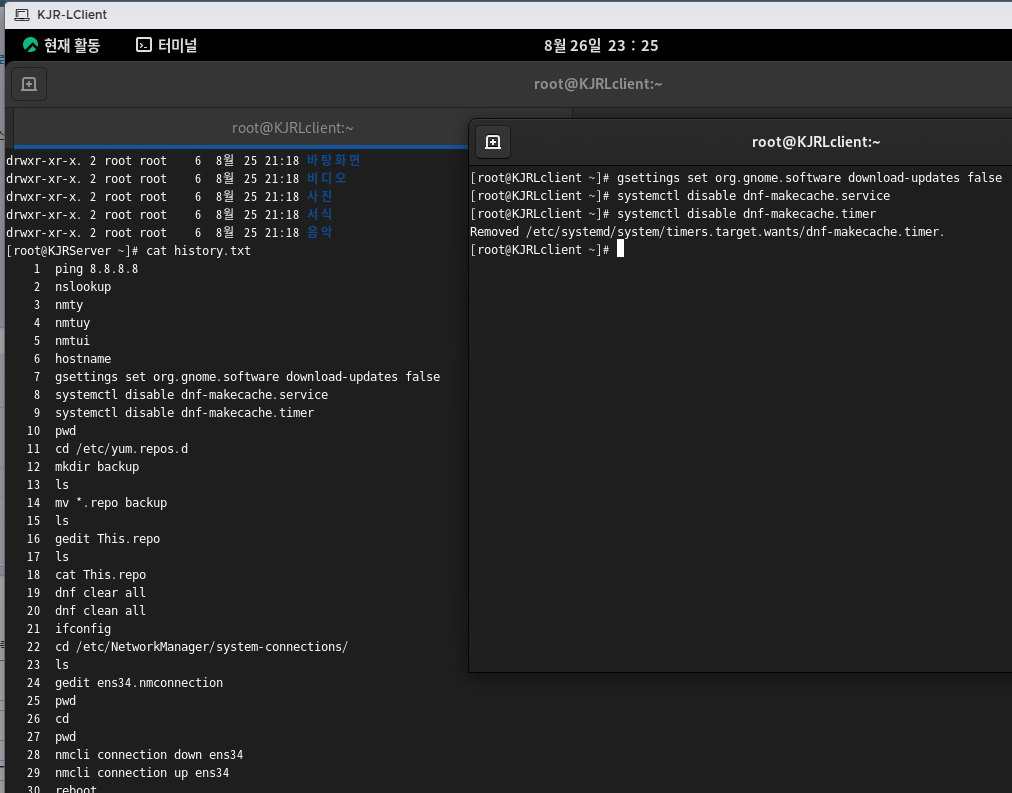Click the clock showing 8월 26일 23:25
The image size is (1012, 793).
coord(601,46)
